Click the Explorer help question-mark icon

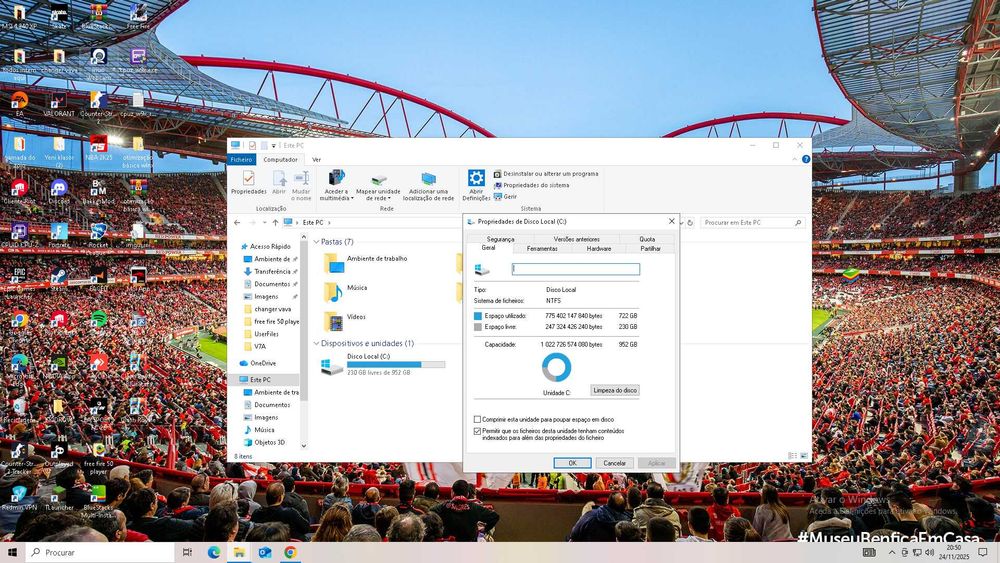tap(805, 159)
